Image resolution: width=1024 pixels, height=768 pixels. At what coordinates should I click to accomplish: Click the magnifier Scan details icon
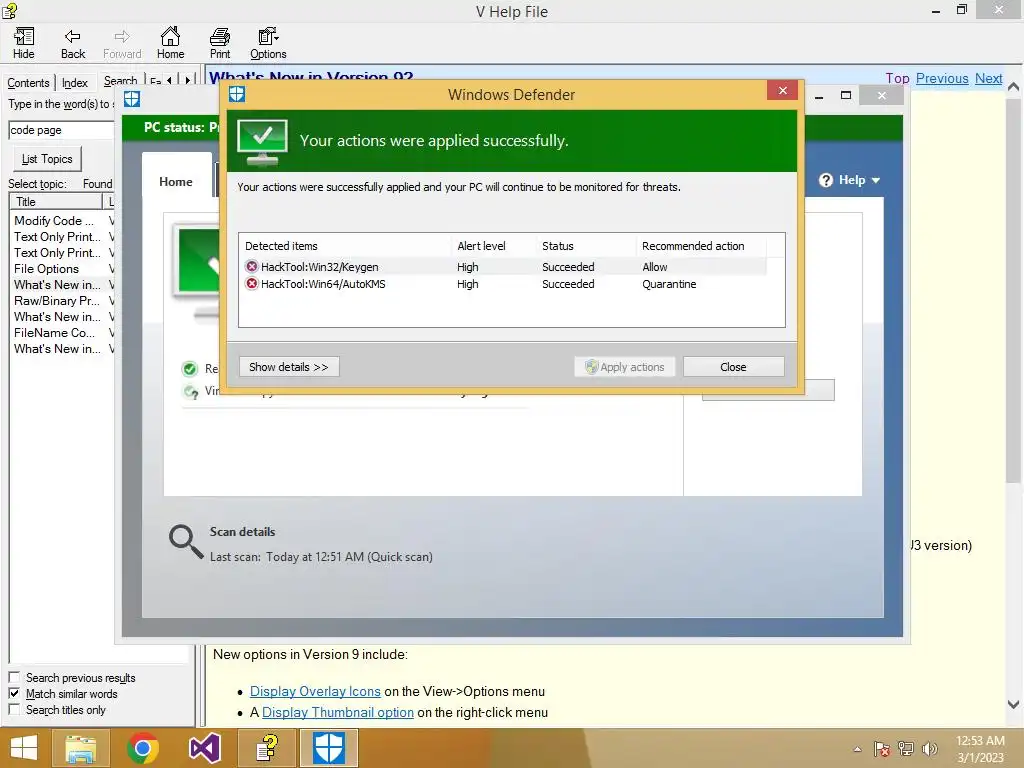coord(186,542)
